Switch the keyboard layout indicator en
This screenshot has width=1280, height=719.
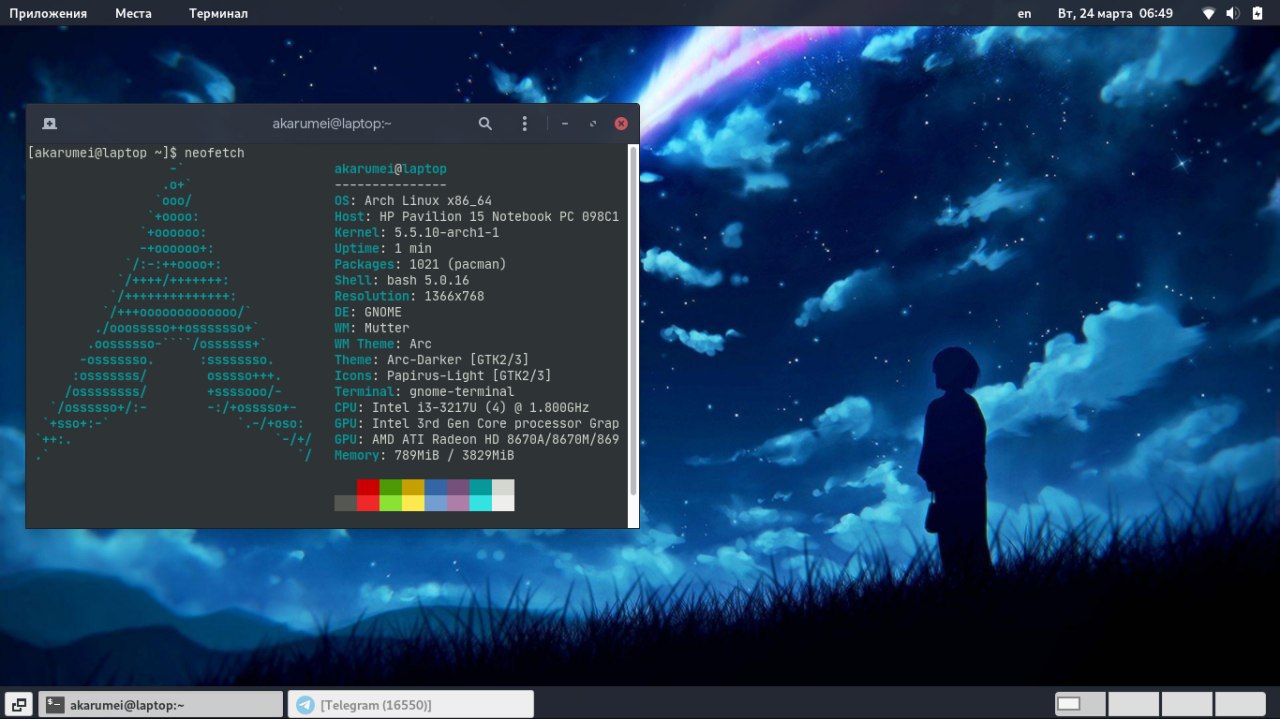click(1024, 13)
